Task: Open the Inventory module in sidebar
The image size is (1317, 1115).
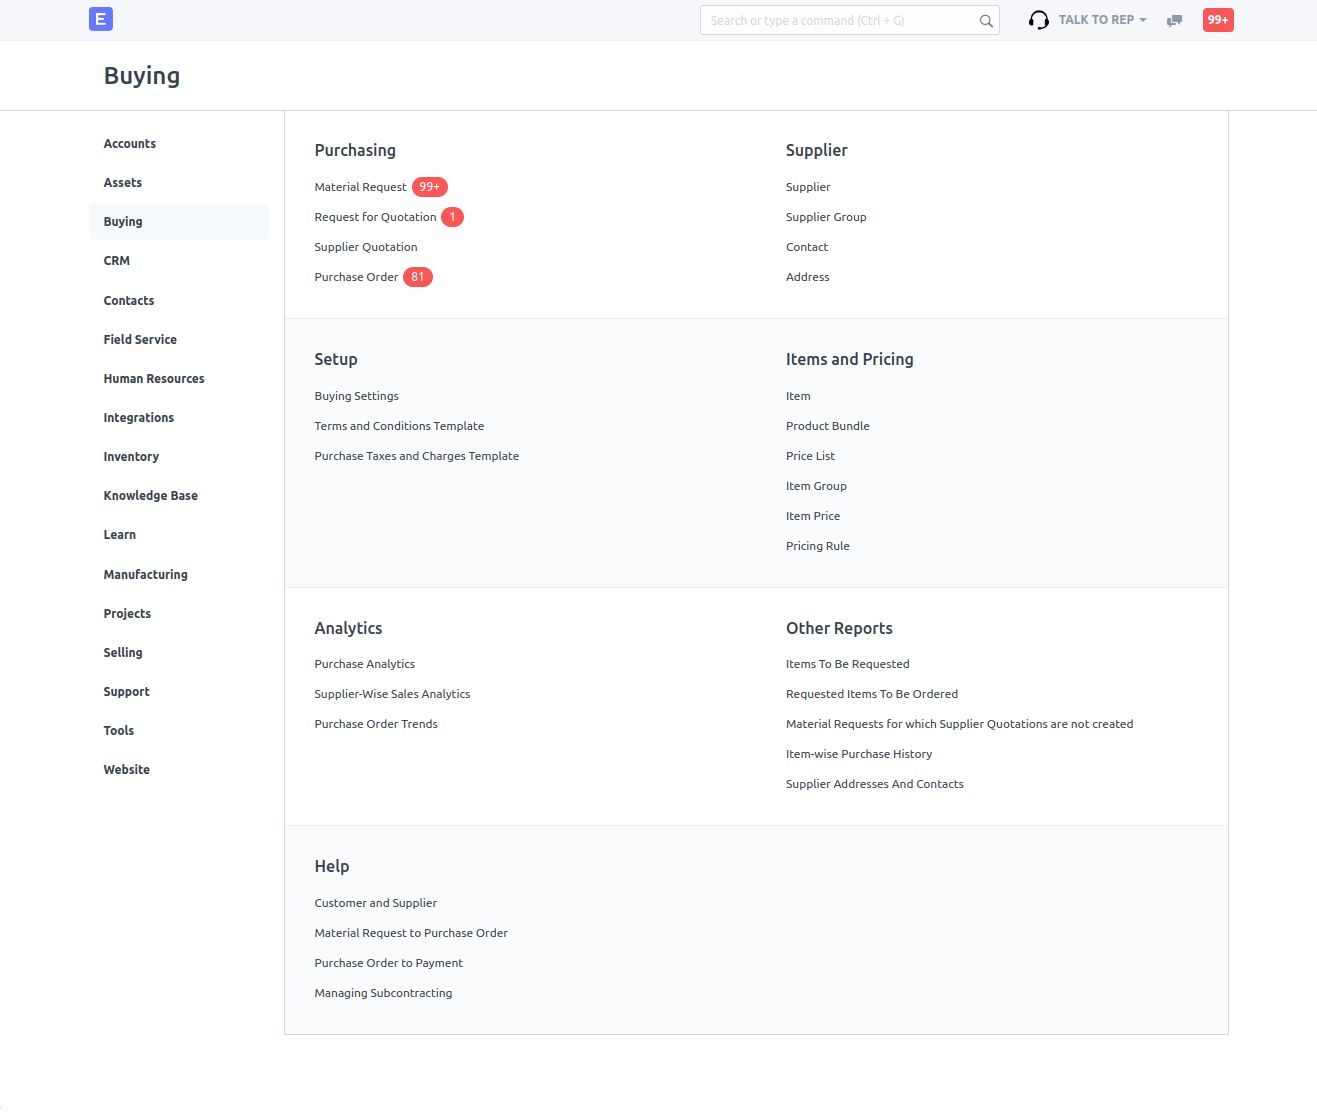Action: [131, 457]
